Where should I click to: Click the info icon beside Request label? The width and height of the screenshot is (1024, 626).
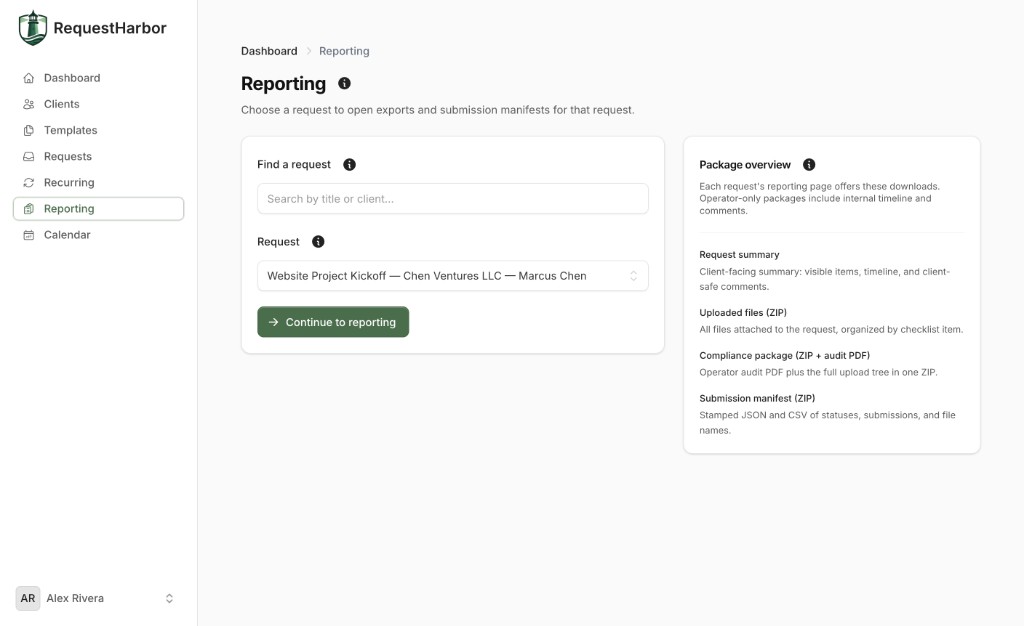[x=318, y=242]
